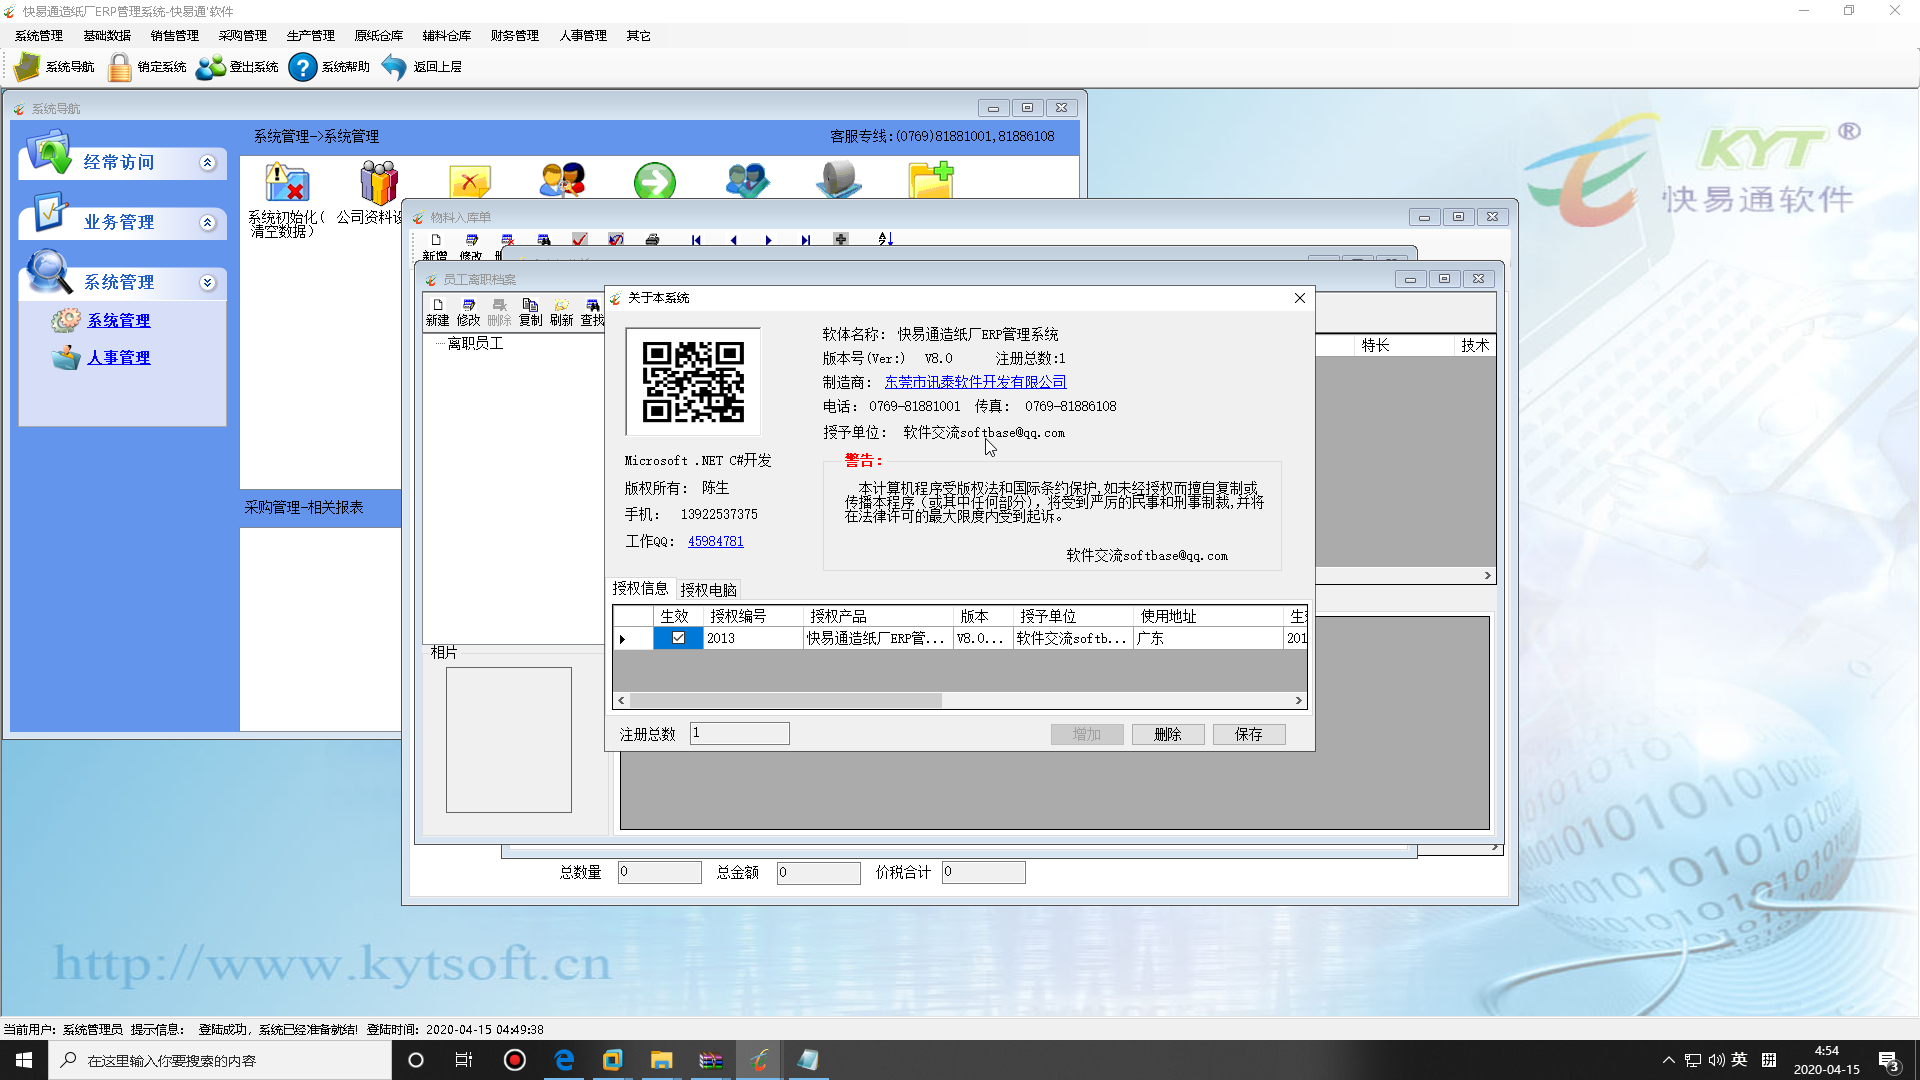Click the 系统导航 toolbar icon
The height and width of the screenshot is (1080, 1920).
click(x=27, y=67)
